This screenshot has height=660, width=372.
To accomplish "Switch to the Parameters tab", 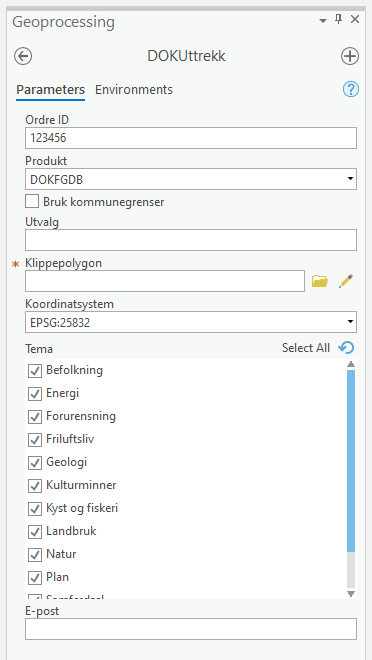I will pos(50,90).
